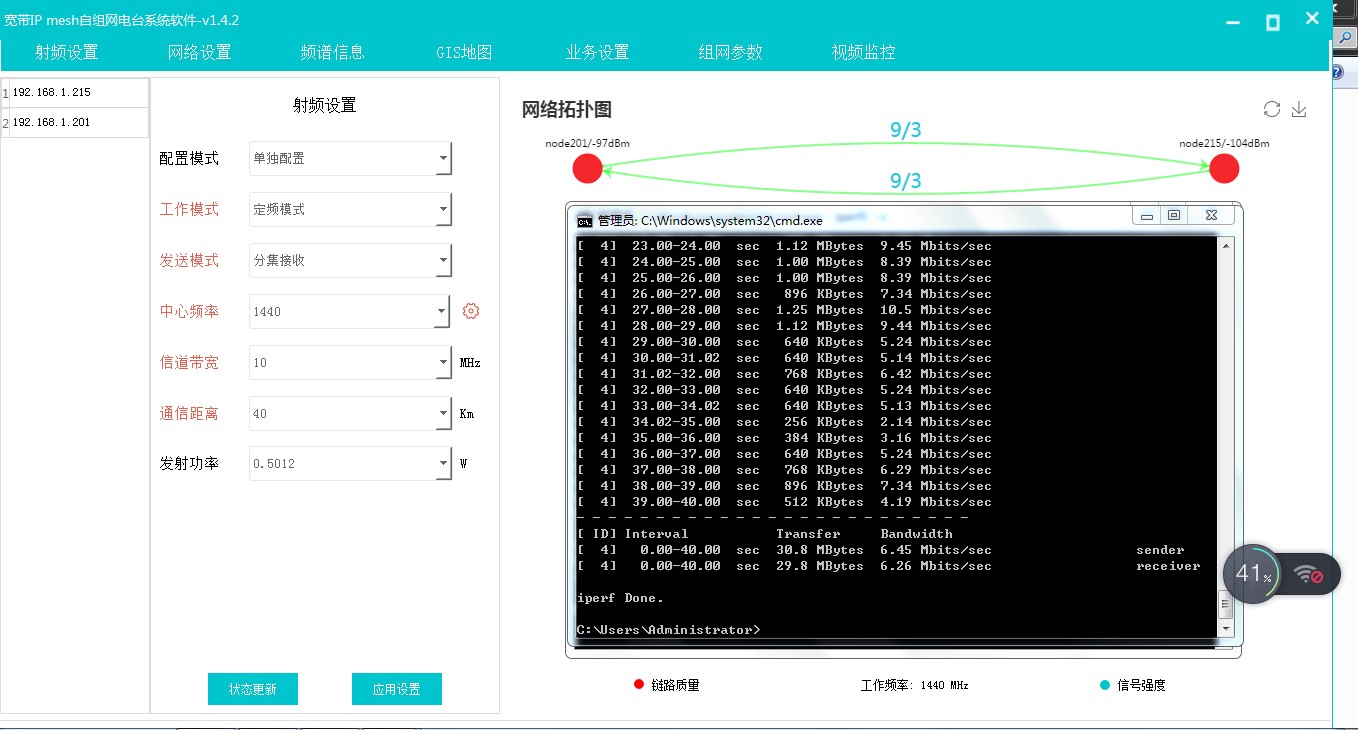The width and height of the screenshot is (1358, 730).
Task: Click the 信号强度 cyan legend dot
Action: 1105,684
